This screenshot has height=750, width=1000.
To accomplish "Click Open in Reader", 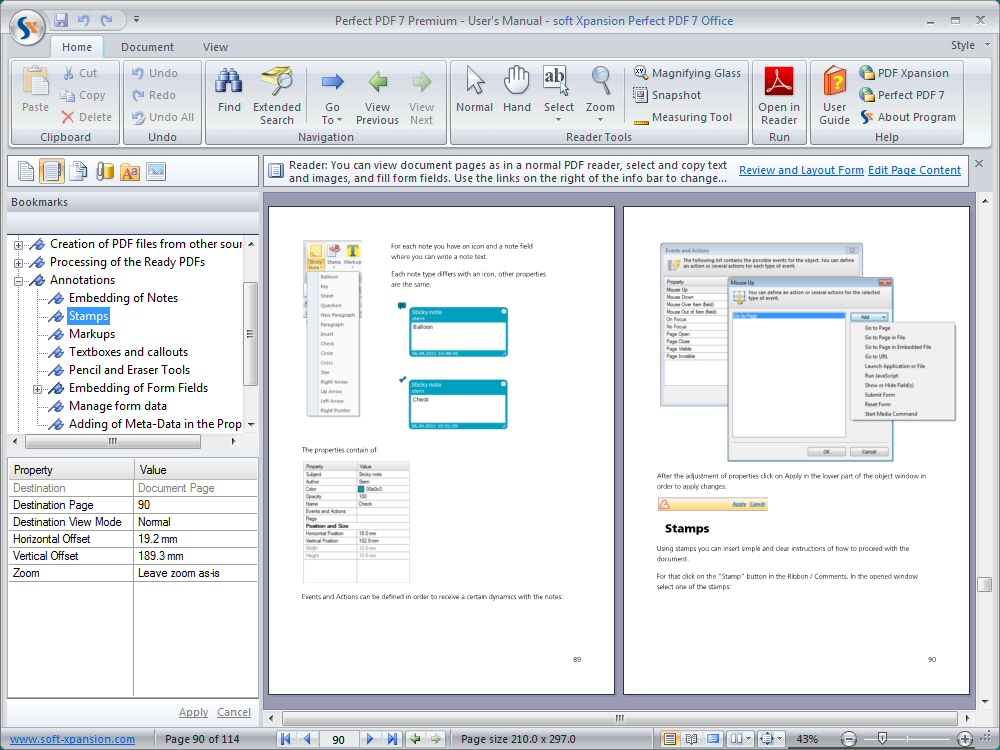I will point(779,96).
